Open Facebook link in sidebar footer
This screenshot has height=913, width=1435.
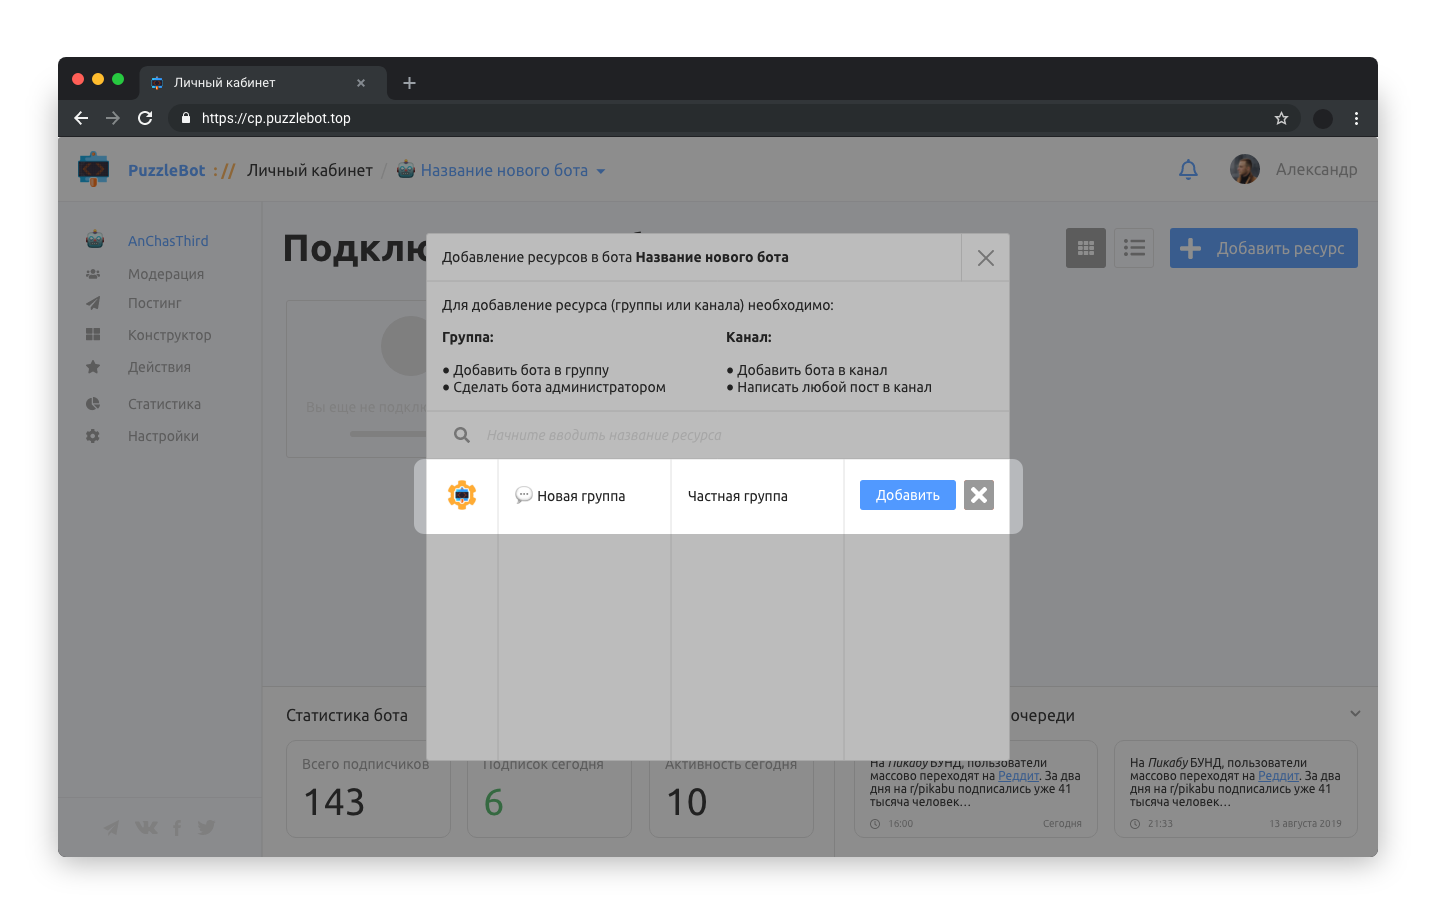coord(177,827)
